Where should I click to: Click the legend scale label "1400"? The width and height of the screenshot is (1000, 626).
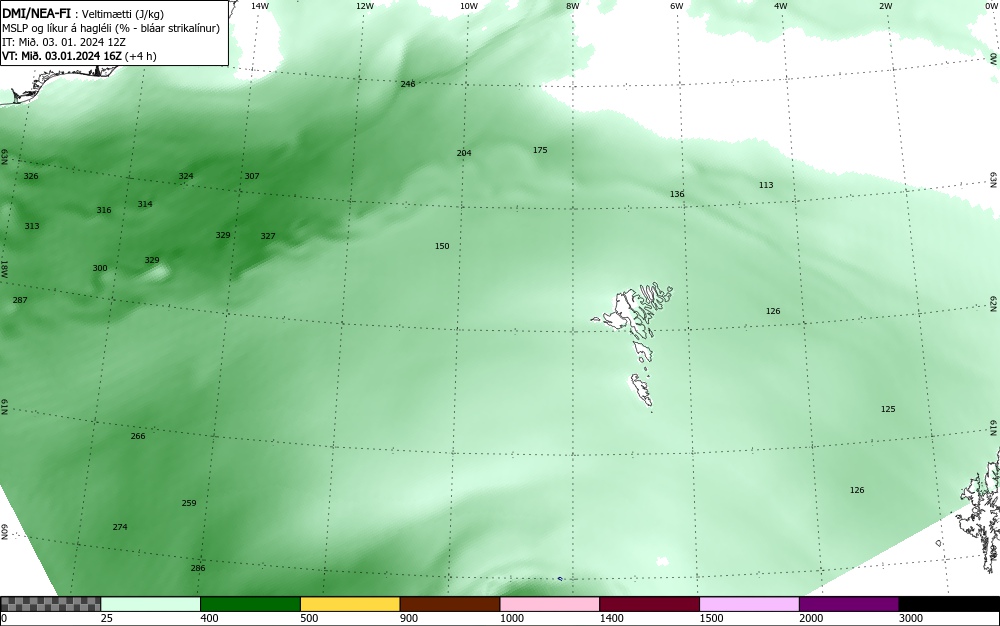tap(612, 618)
